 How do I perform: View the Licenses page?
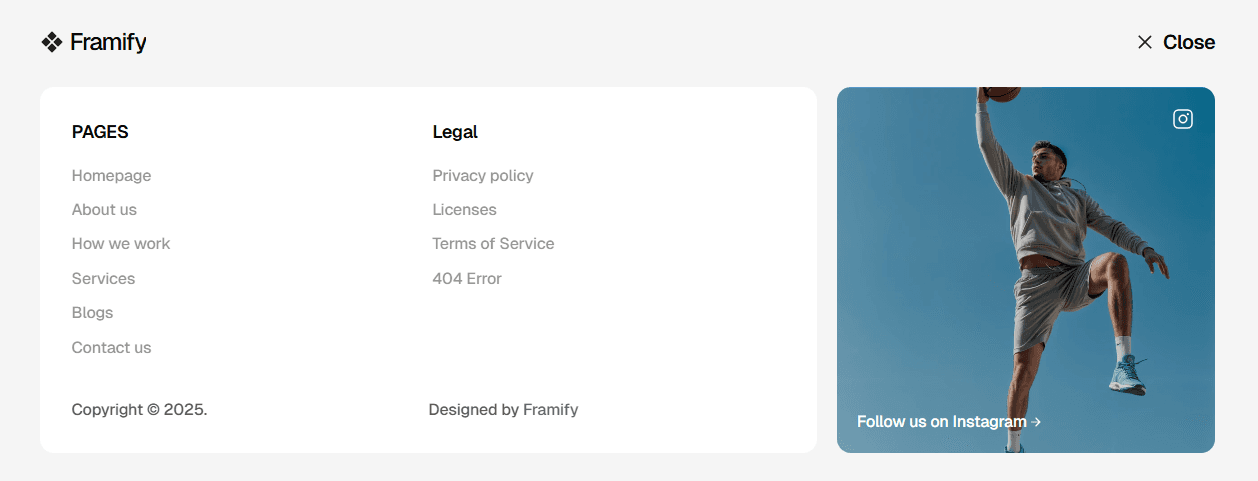coord(464,210)
